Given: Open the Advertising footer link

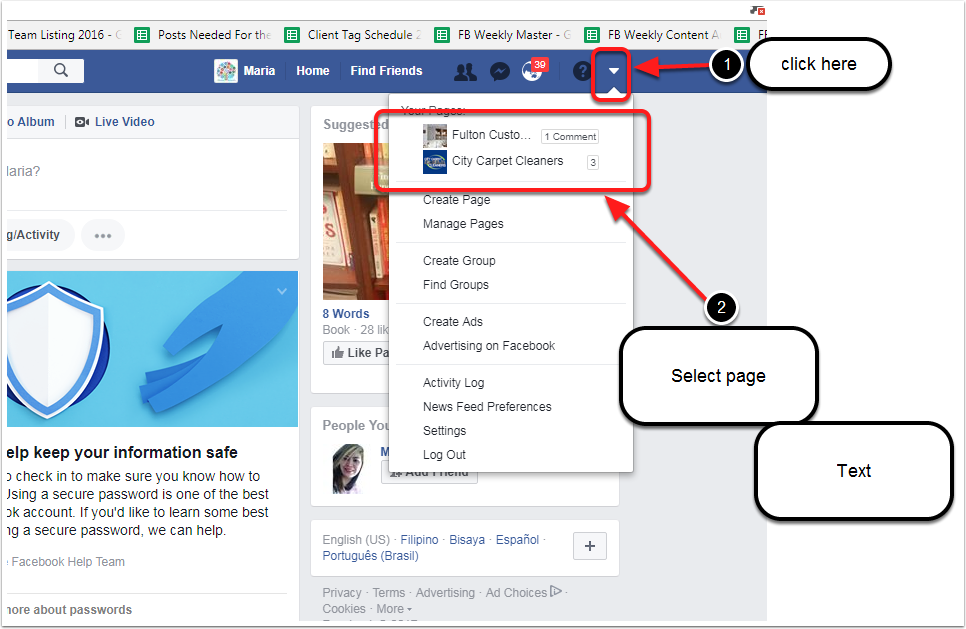Looking at the screenshot, I should click(445, 593).
